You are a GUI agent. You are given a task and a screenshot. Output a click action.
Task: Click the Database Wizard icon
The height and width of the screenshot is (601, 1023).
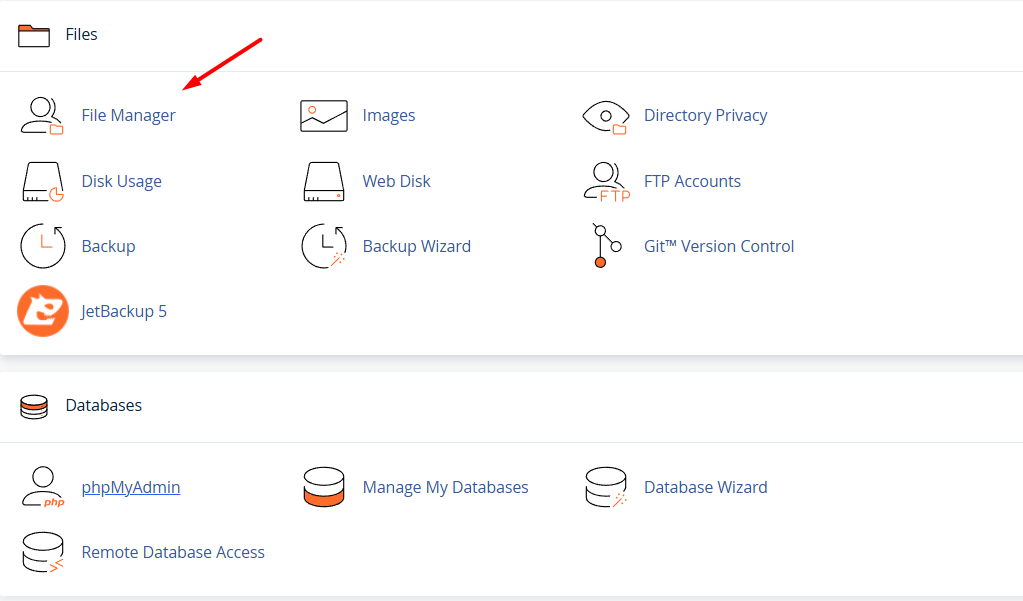(x=606, y=488)
